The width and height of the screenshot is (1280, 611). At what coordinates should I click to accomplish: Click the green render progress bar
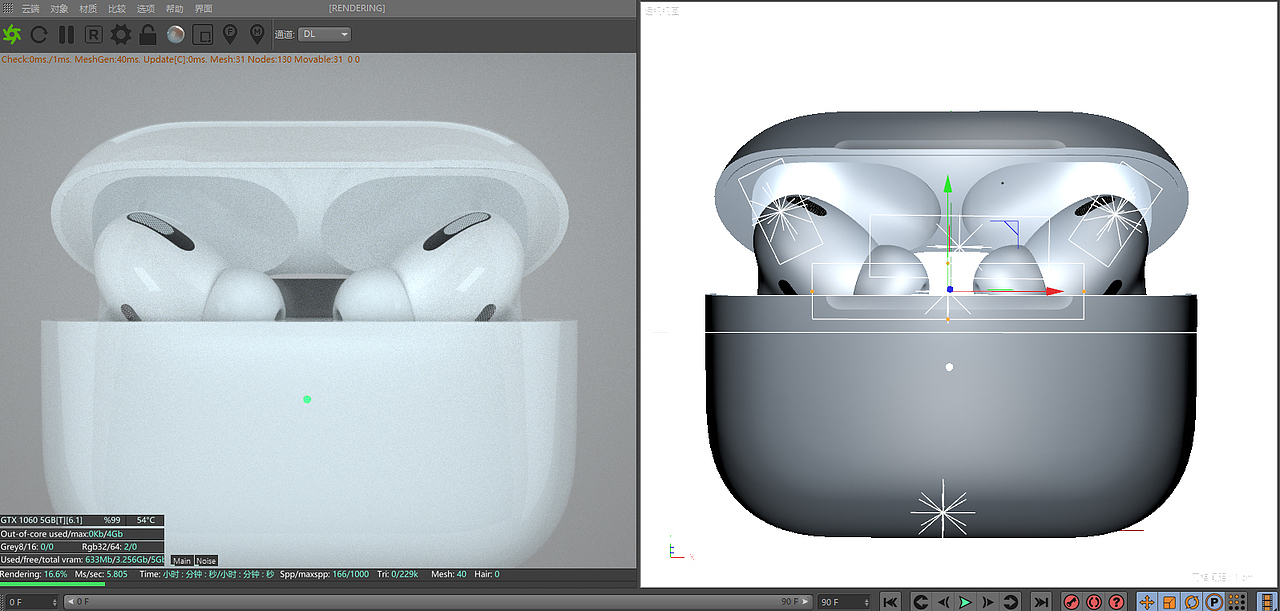[52, 584]
